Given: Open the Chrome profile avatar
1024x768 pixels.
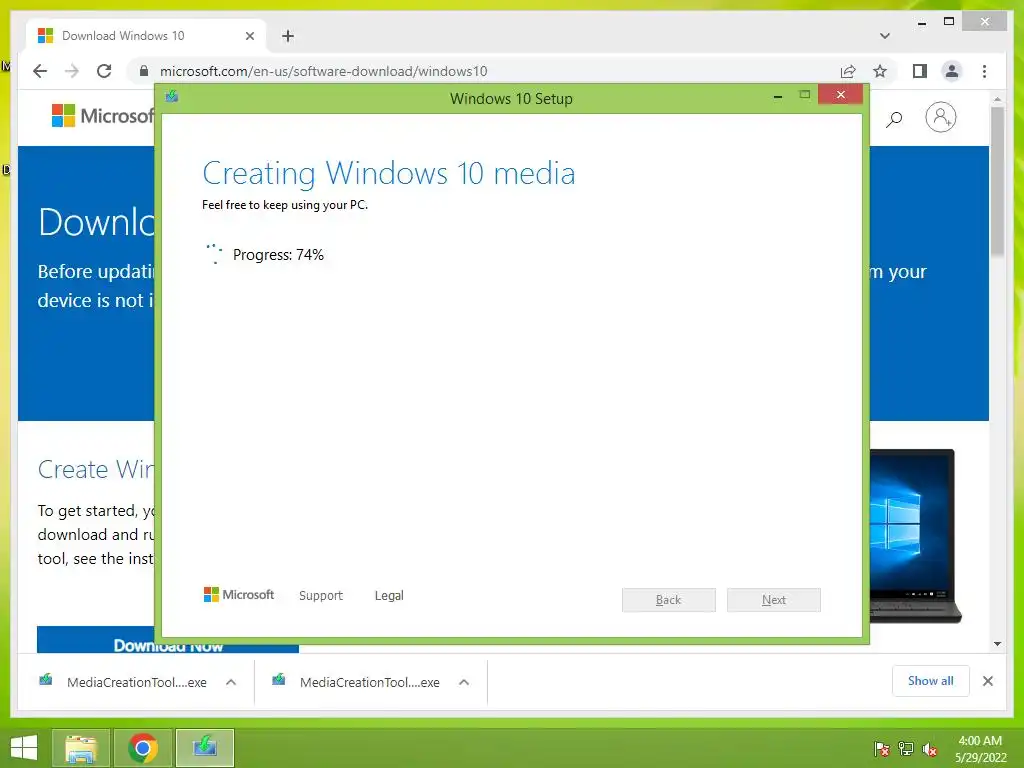Looking at the screenshot, I should click(x=952, y=71).
